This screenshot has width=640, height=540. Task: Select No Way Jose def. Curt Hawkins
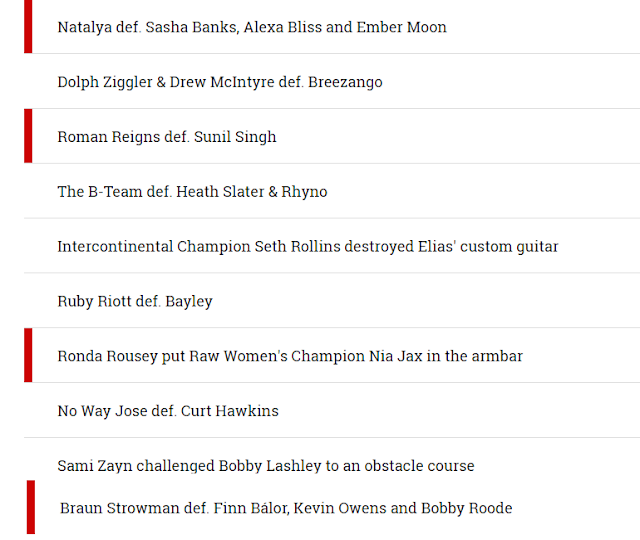(168, 411)
